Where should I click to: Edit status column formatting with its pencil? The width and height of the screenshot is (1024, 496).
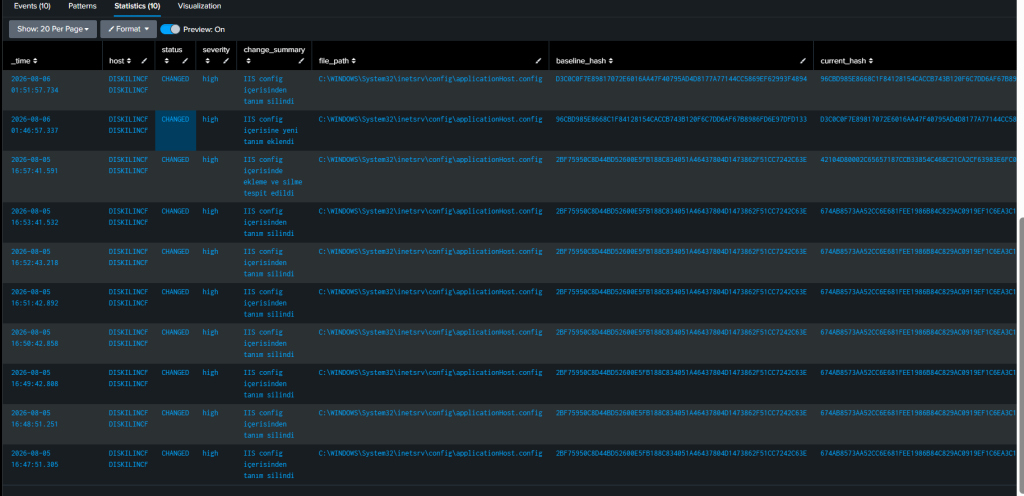click(x=185, y=61)
